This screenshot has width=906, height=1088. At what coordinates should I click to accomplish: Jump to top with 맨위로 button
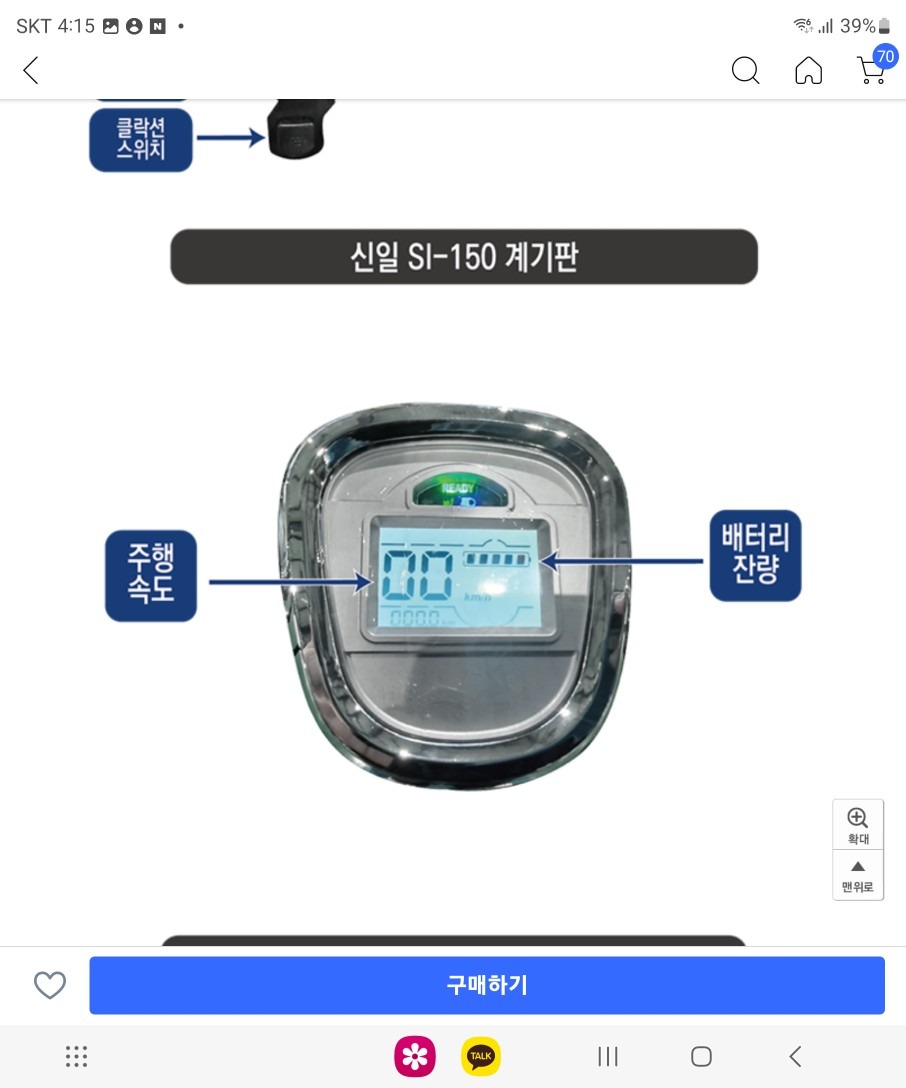pos(858,876)
